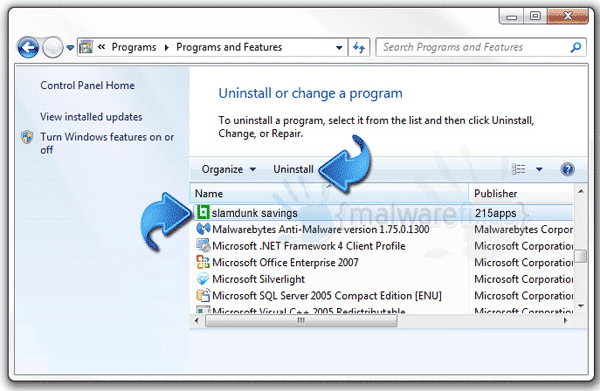Select the Microsoft Silverlight entry
Viewport: 600px width, 391px height.
(x=258, y=279)
